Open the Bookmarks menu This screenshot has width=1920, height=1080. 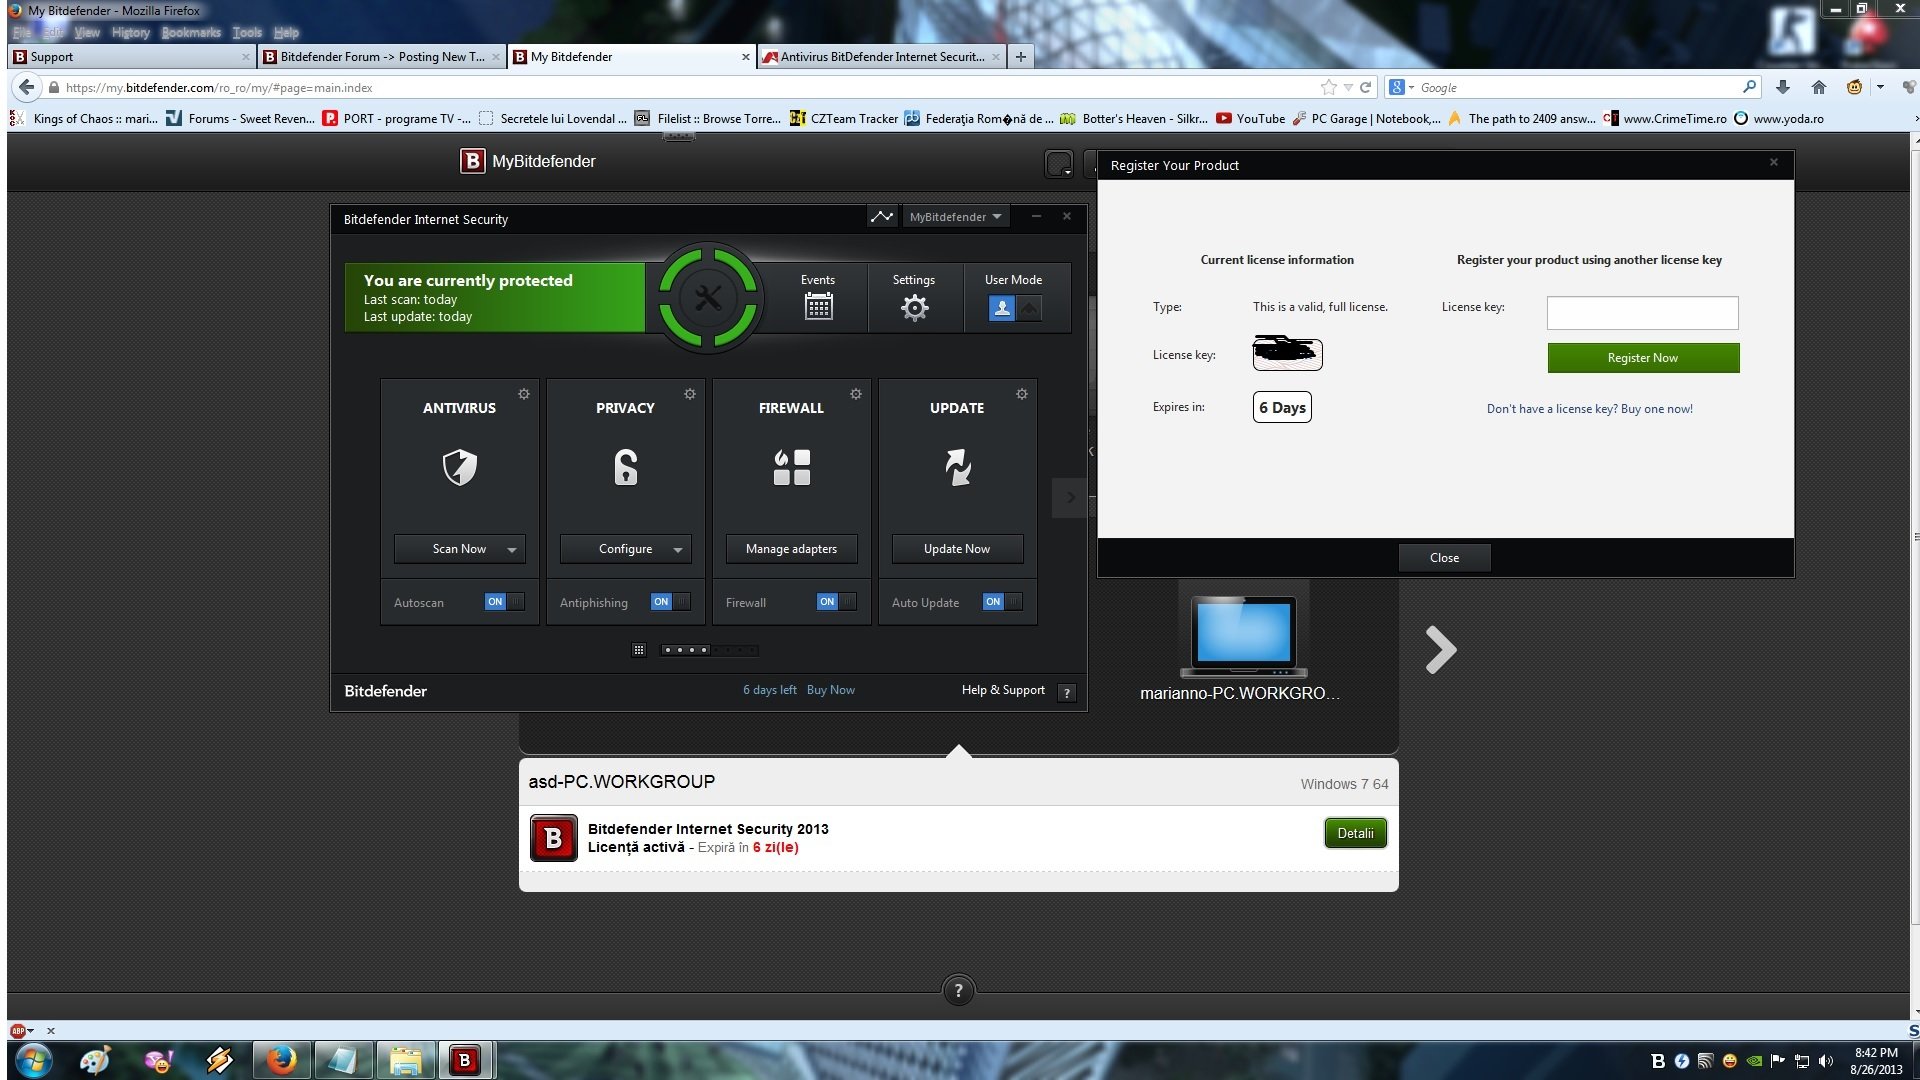pos(190,33)
